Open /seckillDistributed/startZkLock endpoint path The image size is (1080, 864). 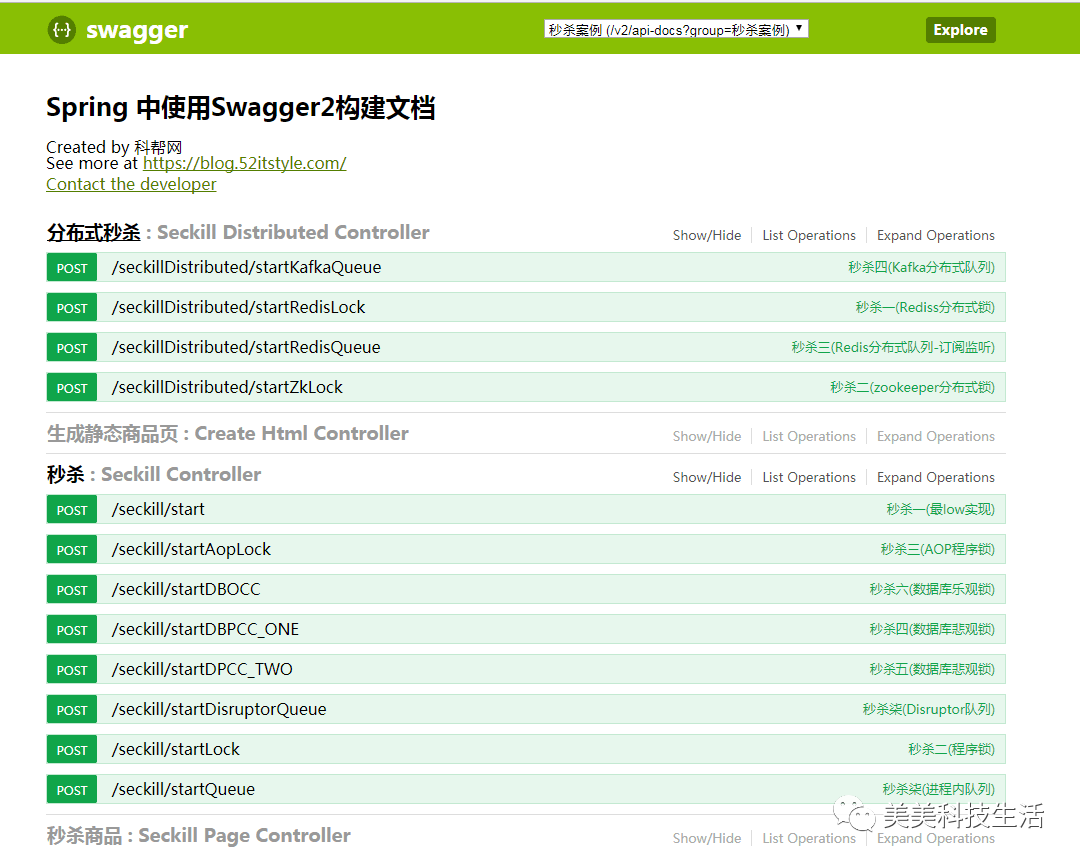pyautogui.click(x=227, y=387)
